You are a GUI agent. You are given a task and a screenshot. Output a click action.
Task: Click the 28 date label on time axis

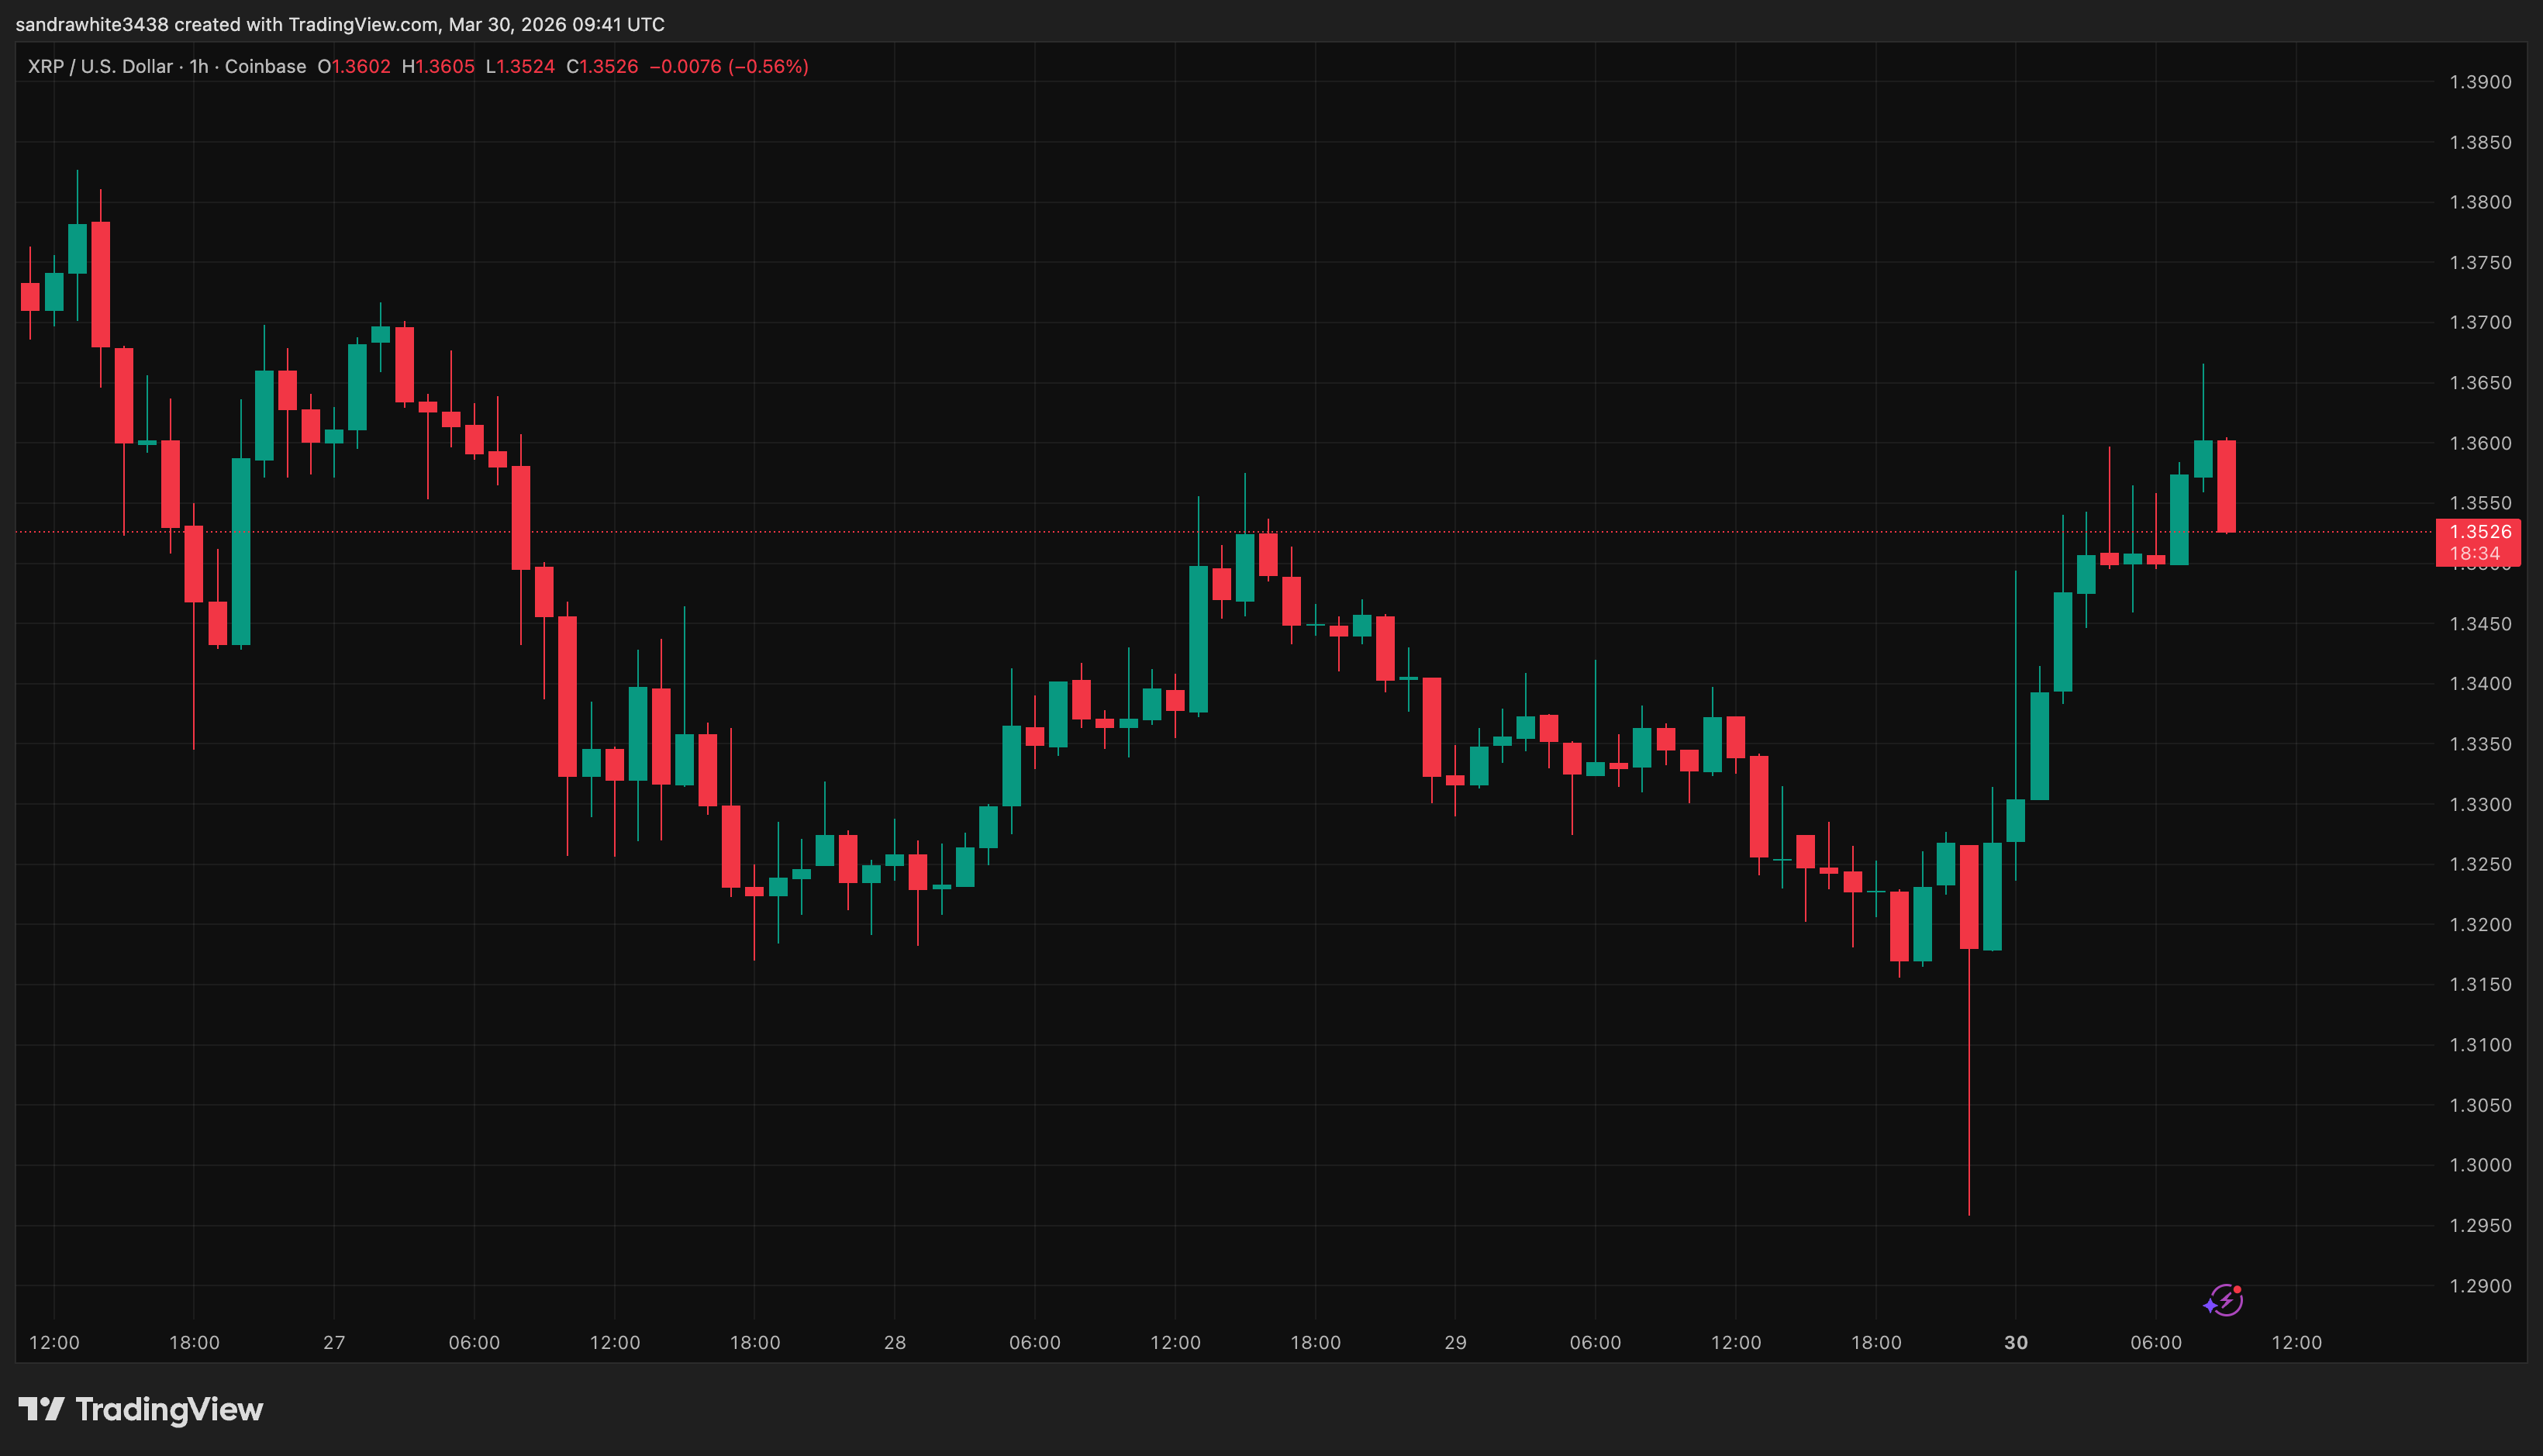point(895,1343)
